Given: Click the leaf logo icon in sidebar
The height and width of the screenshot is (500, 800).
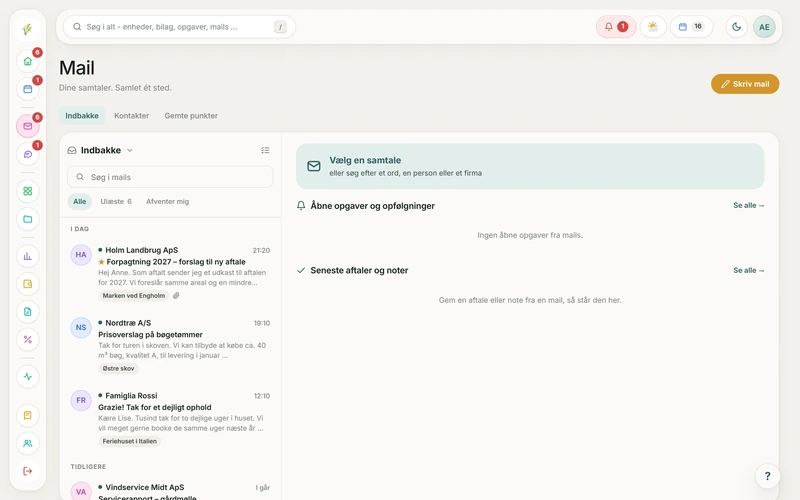Looking at the screenshot, I should (28, 29).
